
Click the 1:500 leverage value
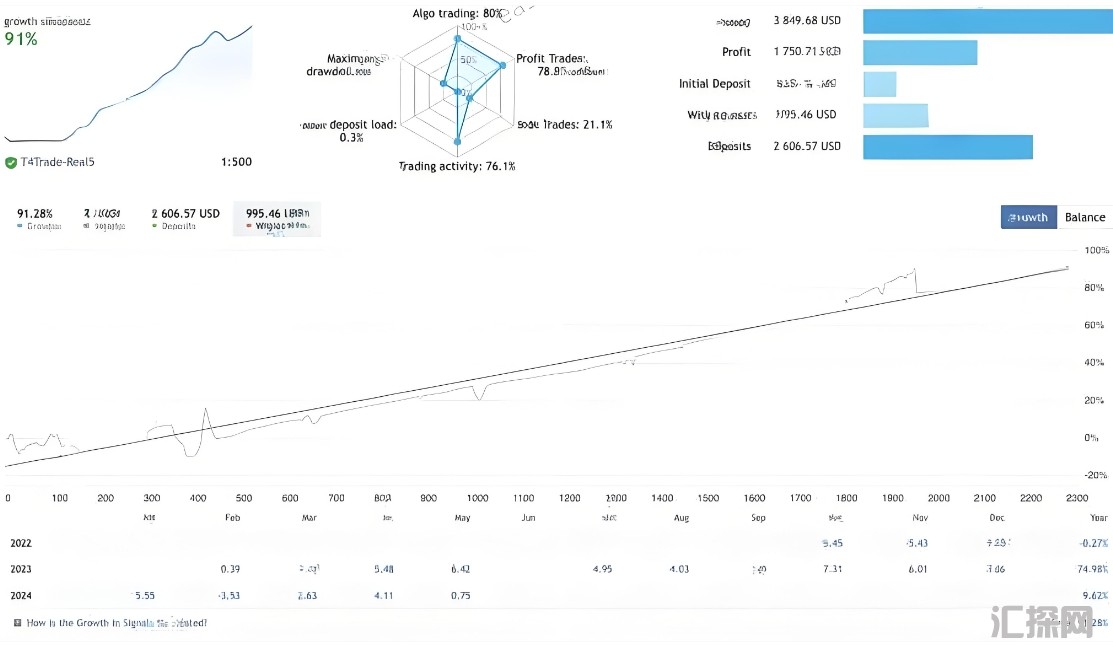[236, 162]
